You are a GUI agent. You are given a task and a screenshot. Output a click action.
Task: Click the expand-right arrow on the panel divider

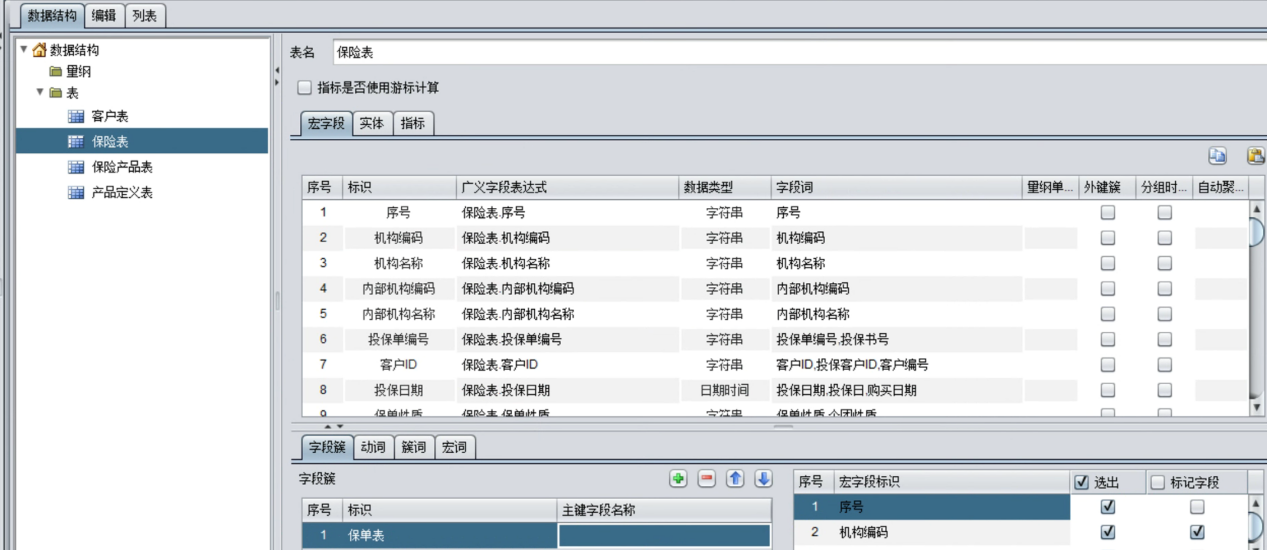coord(277,83)
